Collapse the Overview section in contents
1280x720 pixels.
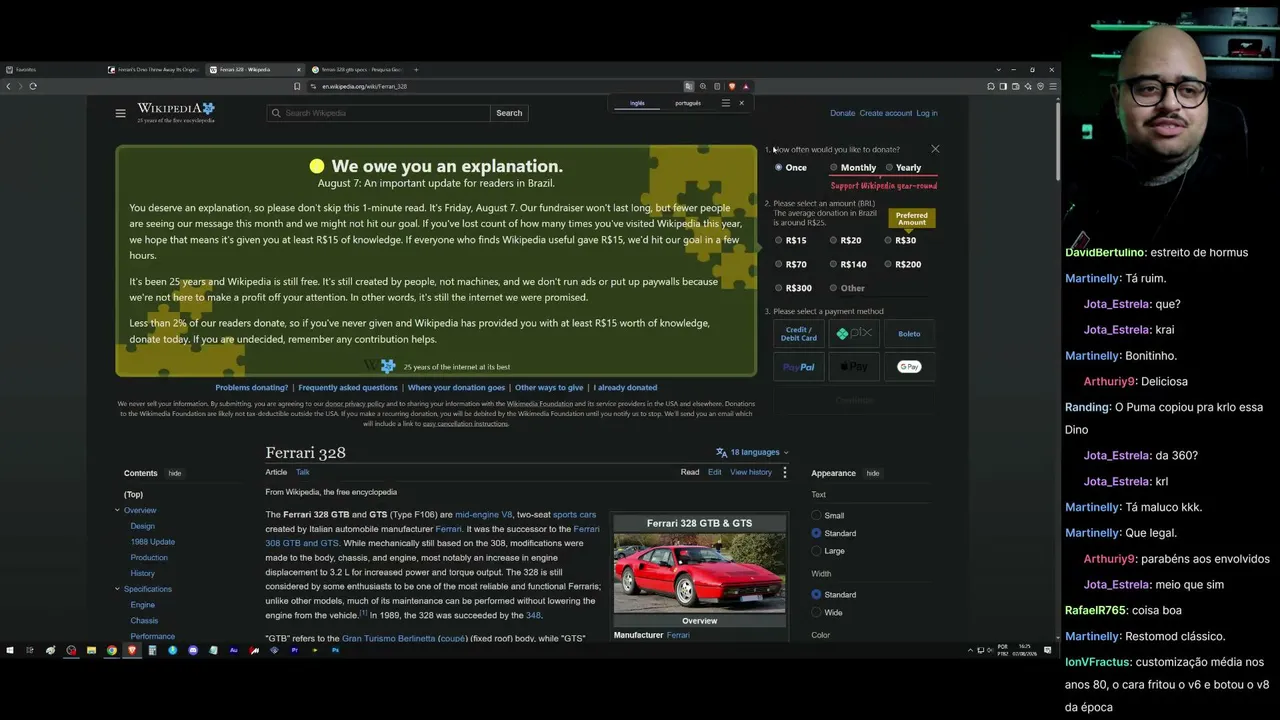(117, 510)
